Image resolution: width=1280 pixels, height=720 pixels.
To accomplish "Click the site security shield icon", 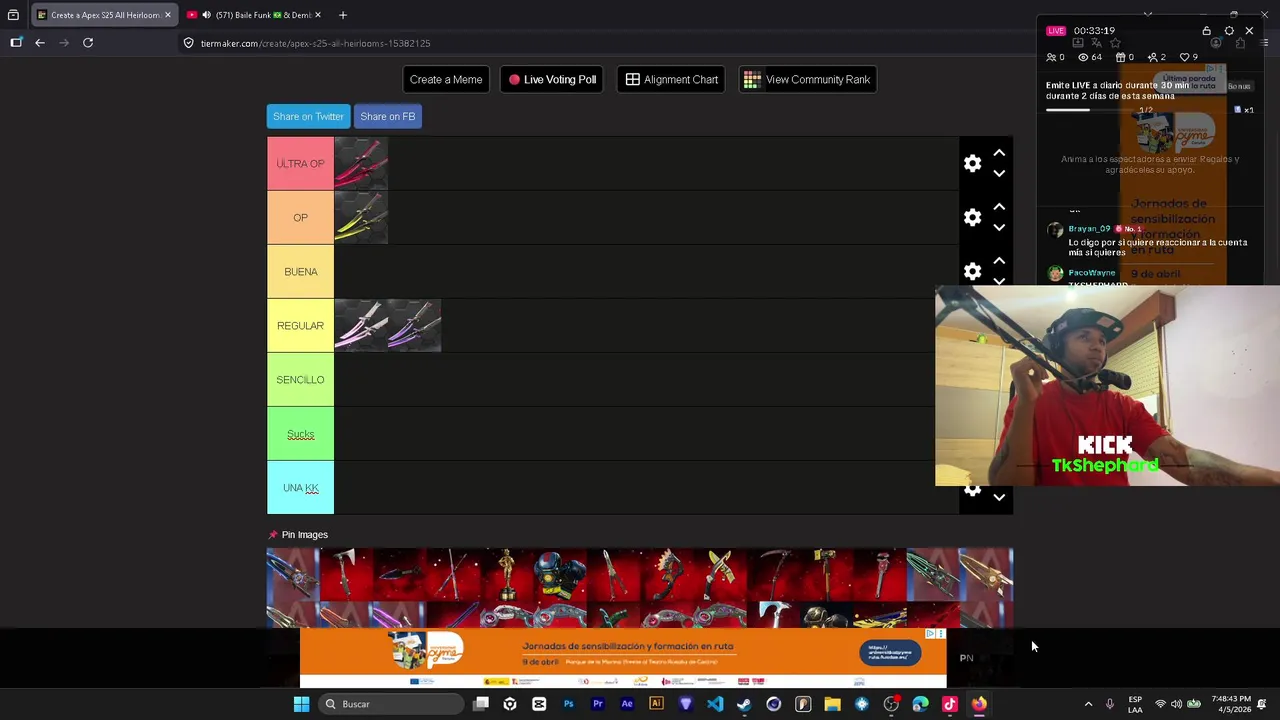I will [x=188, y=43].
